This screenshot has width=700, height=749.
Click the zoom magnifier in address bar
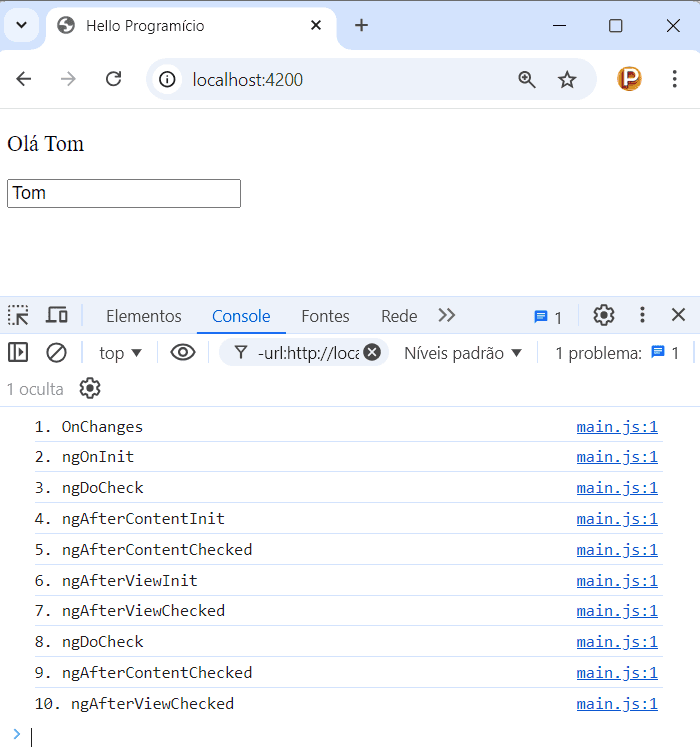pos(527,80)
